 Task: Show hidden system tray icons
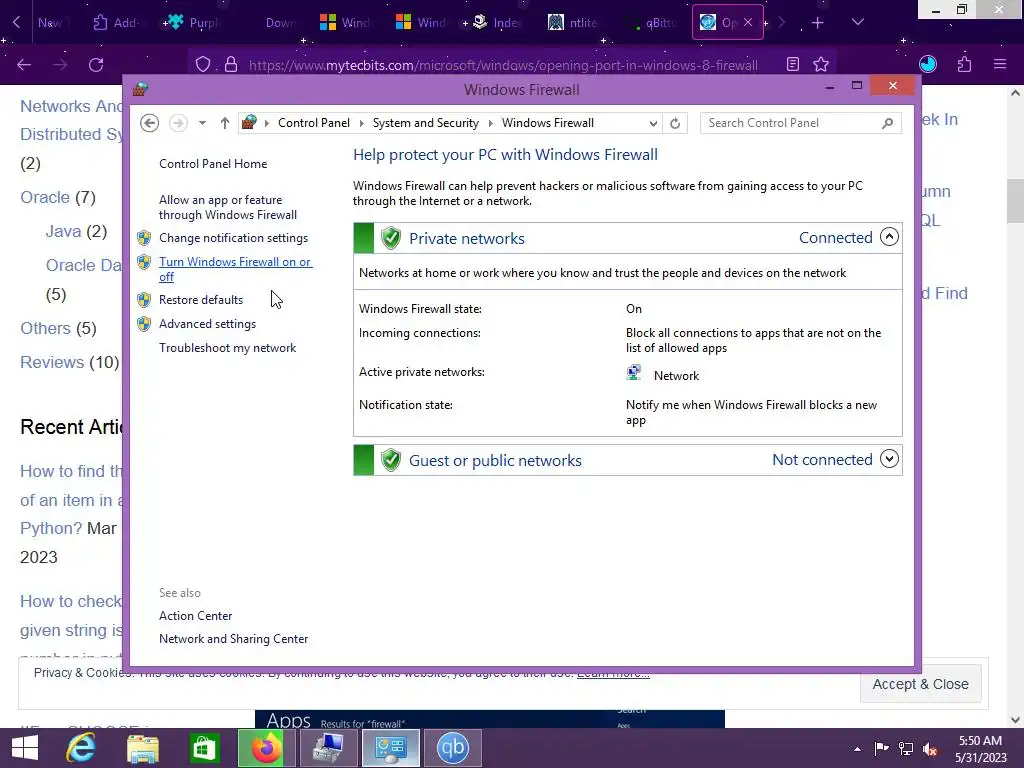[x=857, y=748]
